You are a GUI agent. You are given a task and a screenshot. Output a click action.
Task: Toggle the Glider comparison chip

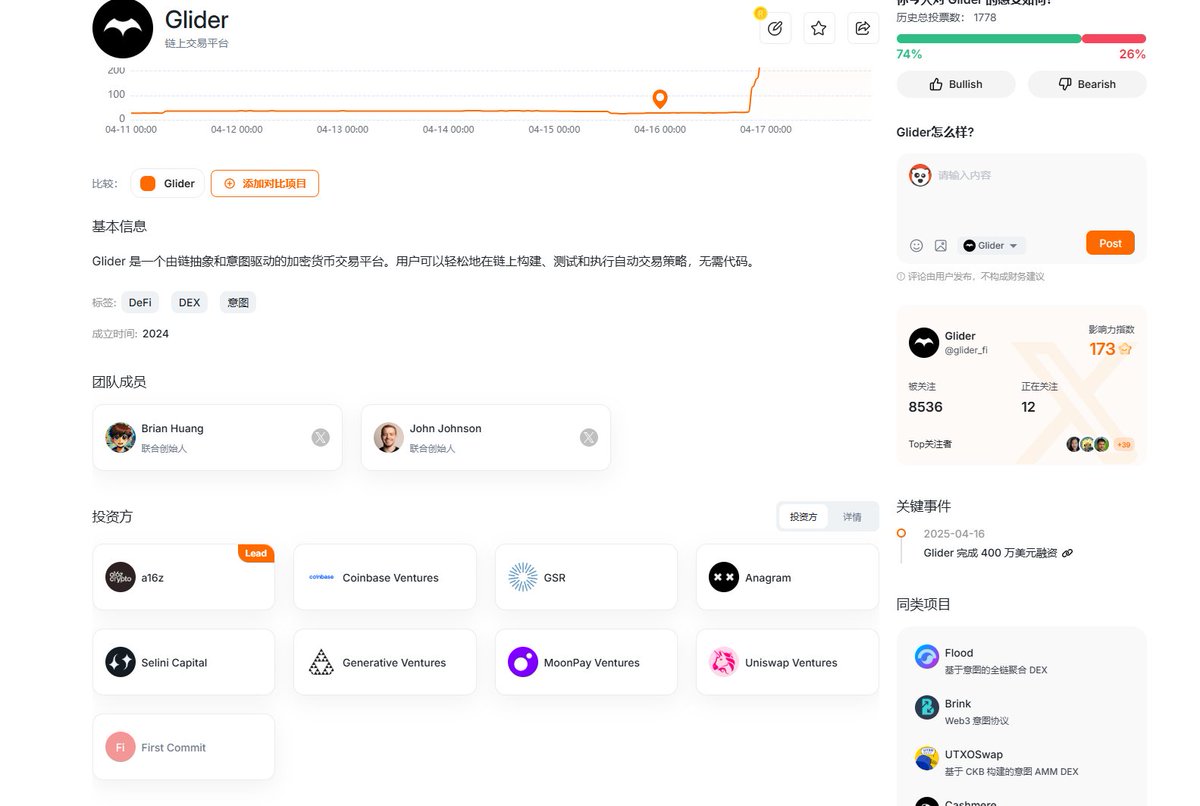click(168, 183)
